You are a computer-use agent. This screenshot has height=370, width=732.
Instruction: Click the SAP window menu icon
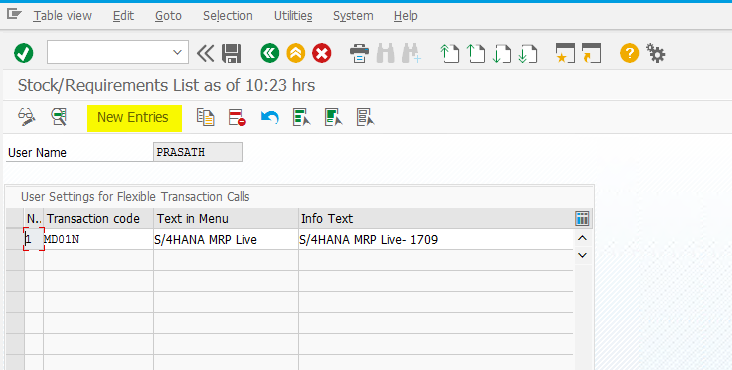(14, 14)
